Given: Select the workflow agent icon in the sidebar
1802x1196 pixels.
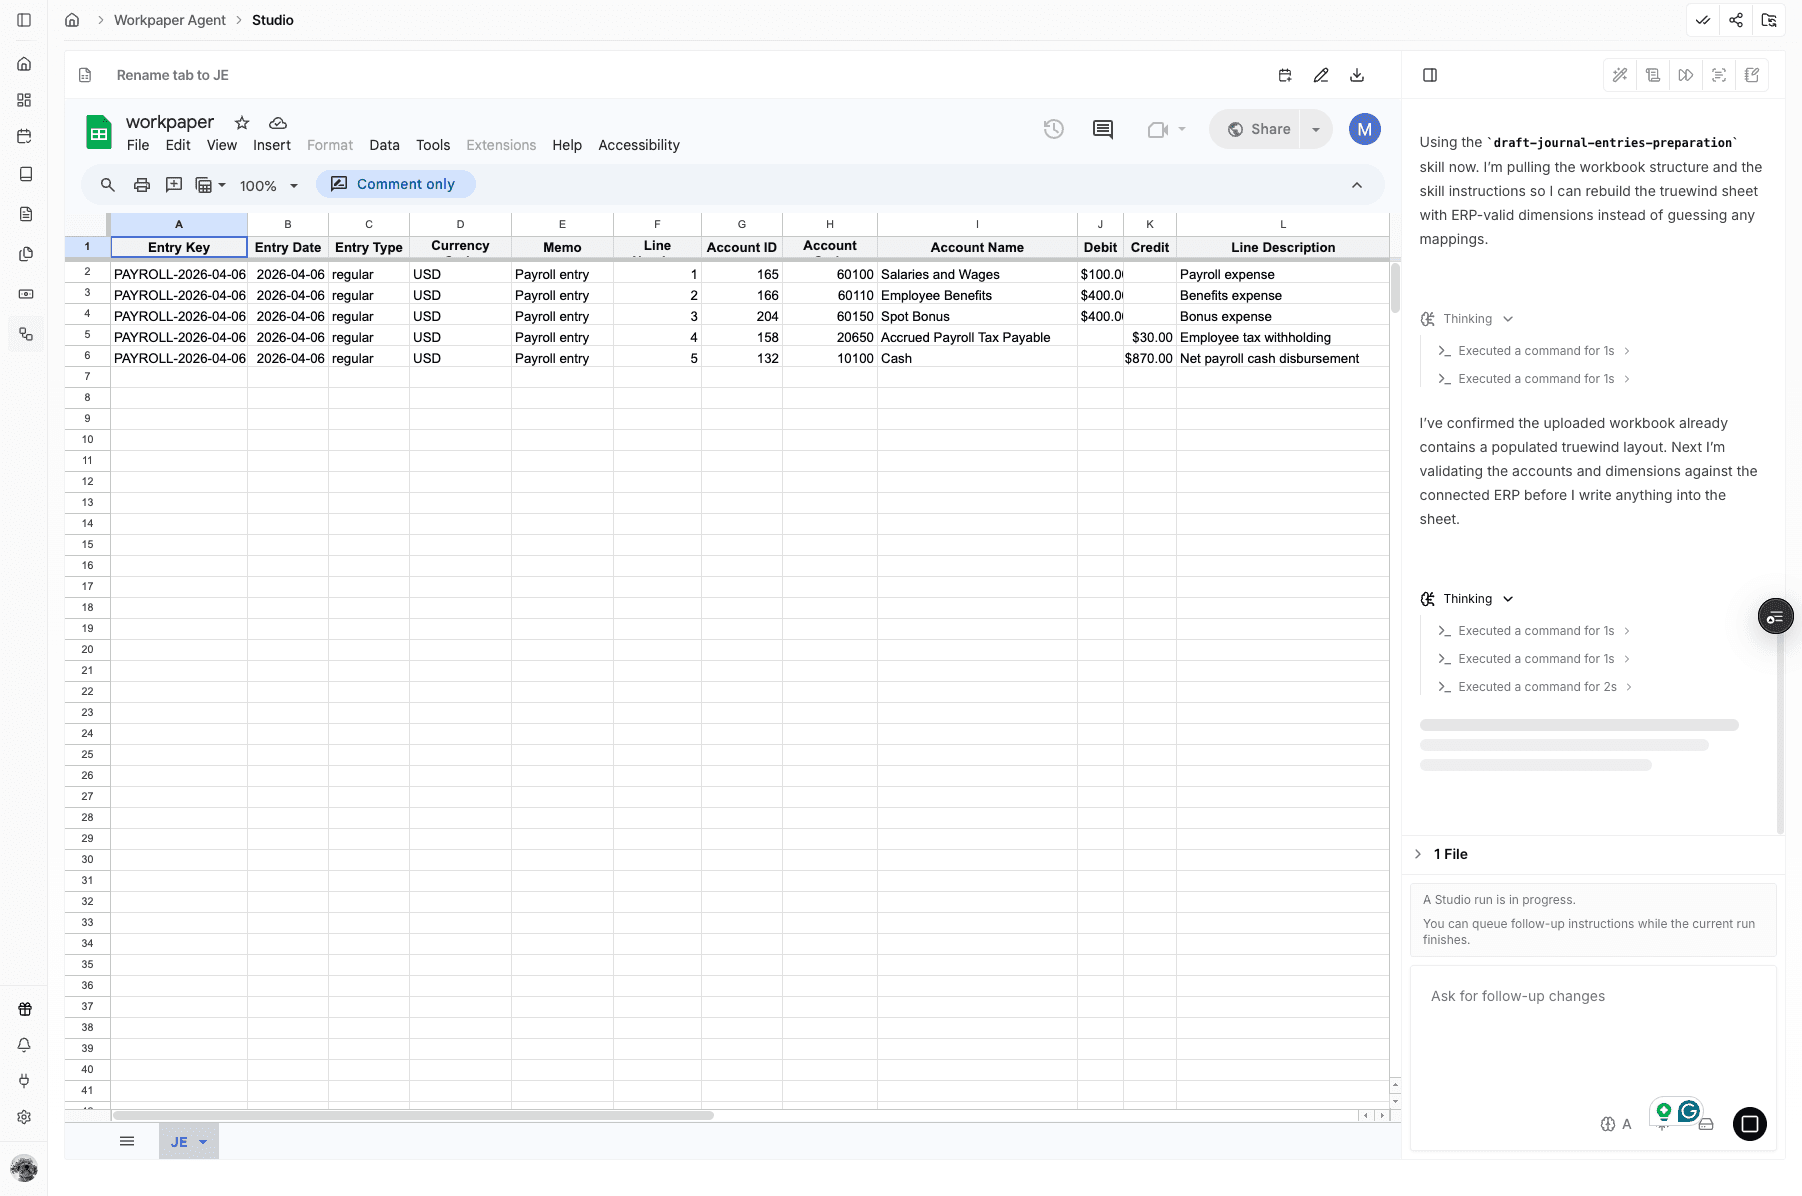Looking at the screenshot, I should tap(25, 334).
